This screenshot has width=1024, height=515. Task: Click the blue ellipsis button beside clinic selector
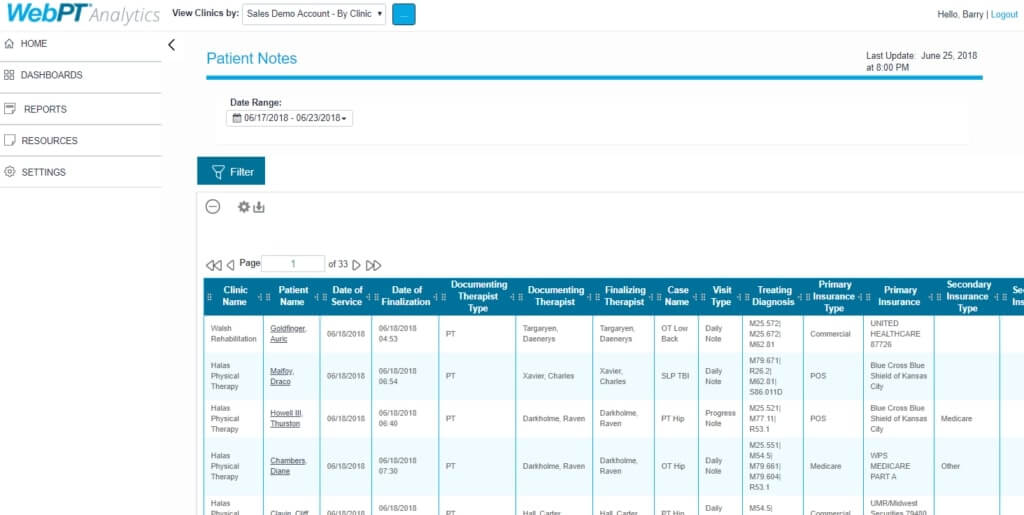coord(404,14)
